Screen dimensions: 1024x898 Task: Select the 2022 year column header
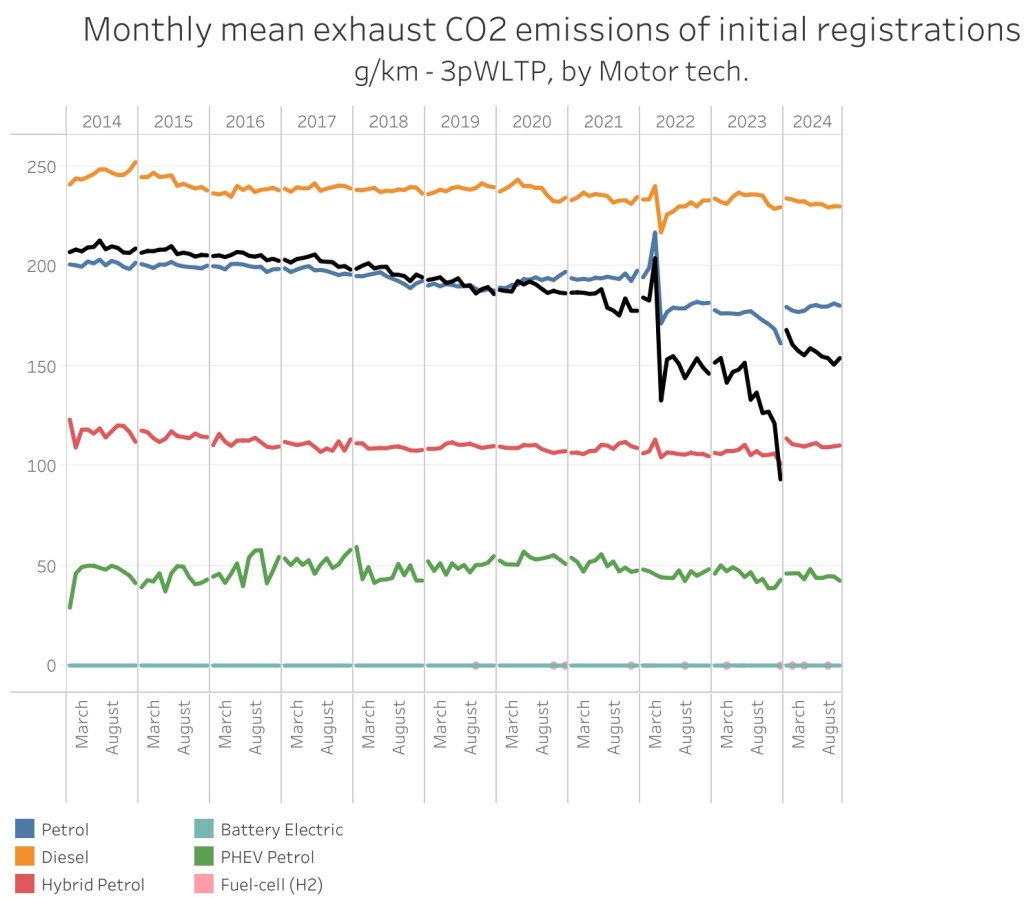675,122
